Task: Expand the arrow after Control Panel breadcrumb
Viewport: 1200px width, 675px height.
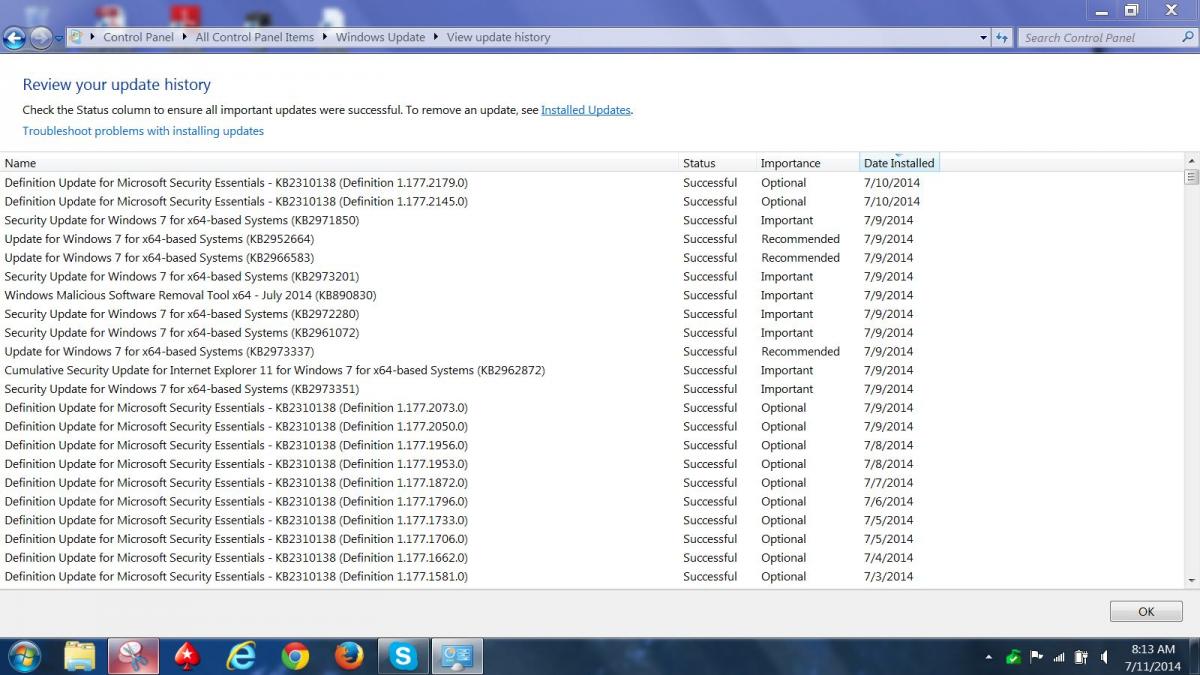Action: pyautogui.click(x=185, y=37)
